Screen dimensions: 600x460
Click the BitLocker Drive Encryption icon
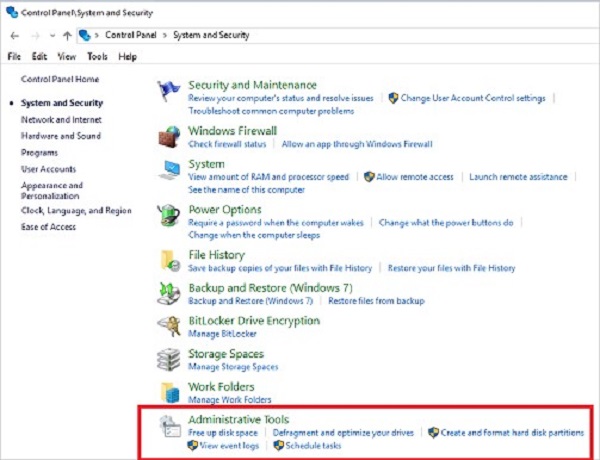coord(169,326)
